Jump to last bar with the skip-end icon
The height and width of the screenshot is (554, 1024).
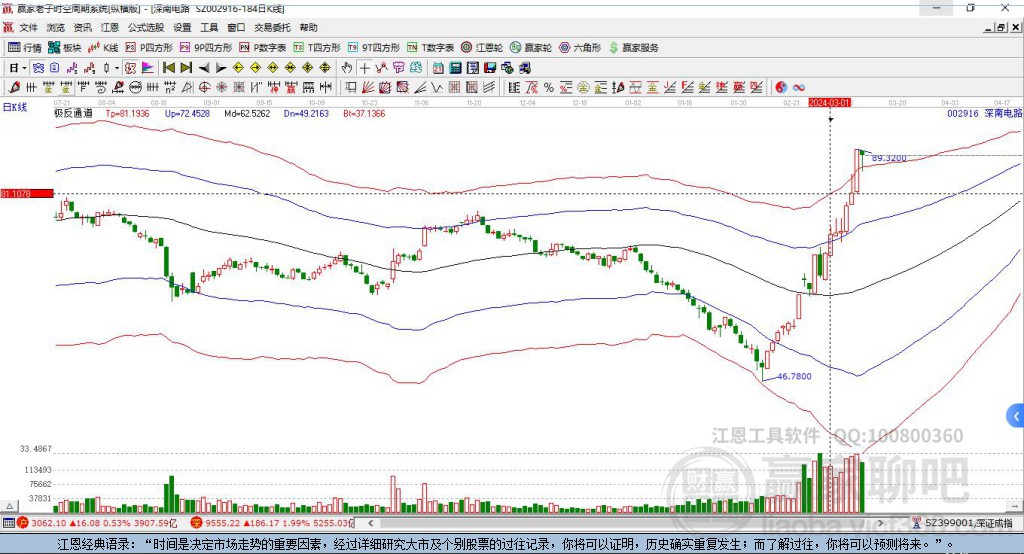[186, 67]
